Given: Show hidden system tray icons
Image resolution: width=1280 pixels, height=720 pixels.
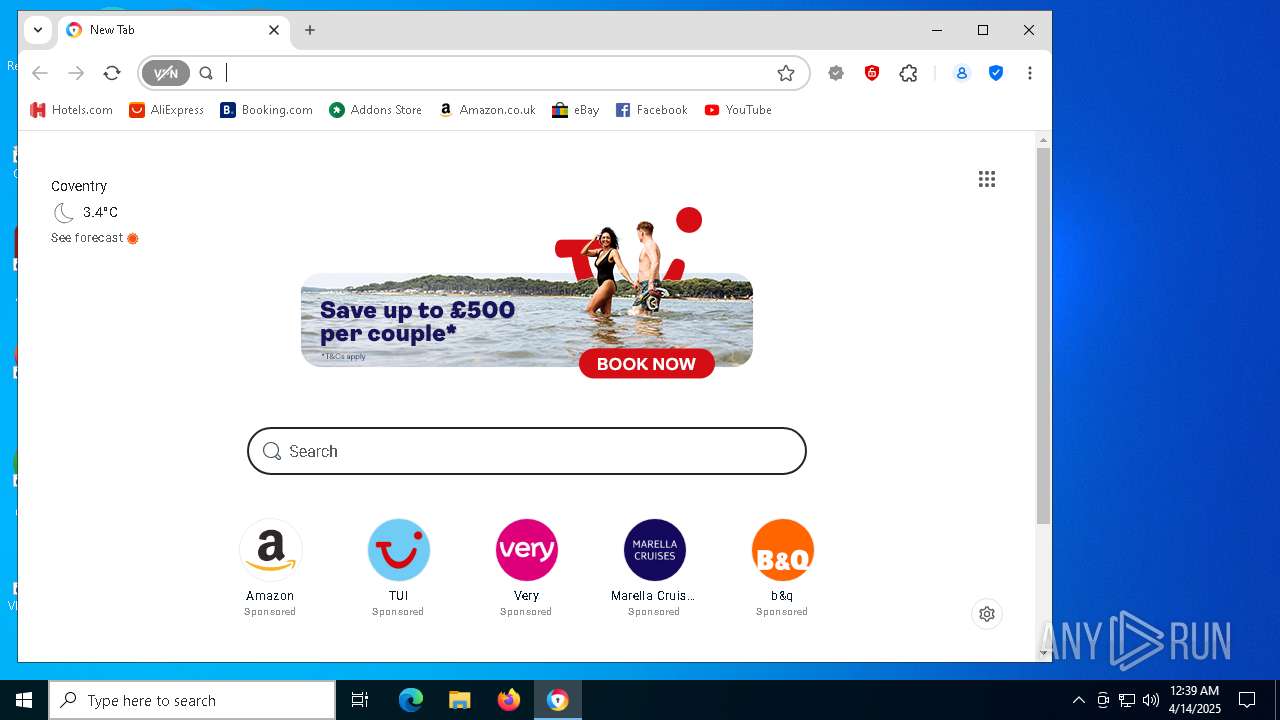Looking at the screenshot, I should pyautogui.click(x=1078, y=700).
